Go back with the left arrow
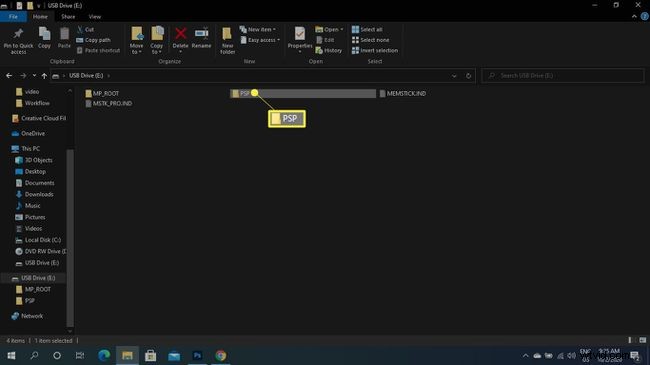650x365 pixels. [9, 75]
